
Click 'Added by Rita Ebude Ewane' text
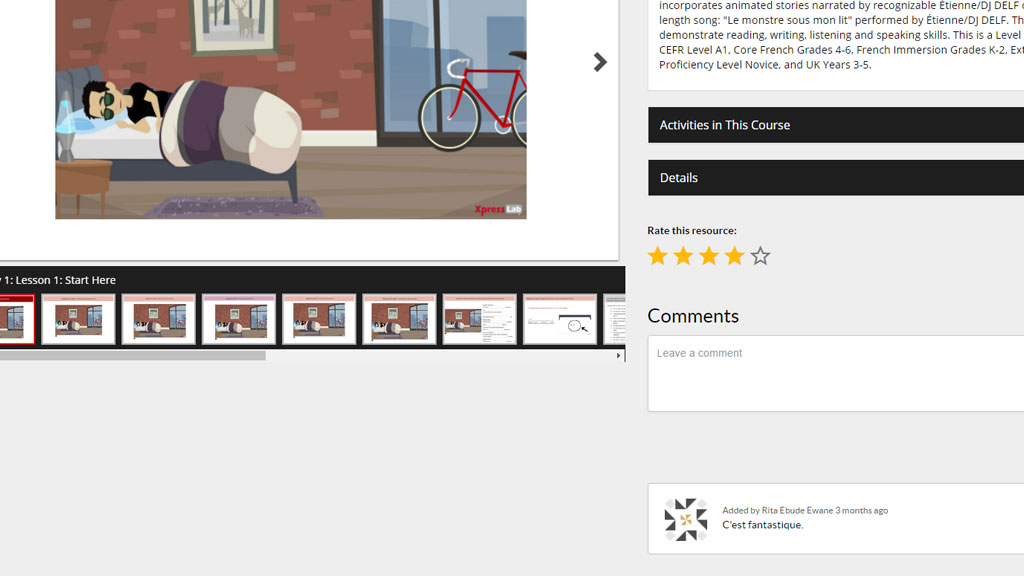click(x=777, y=511)
